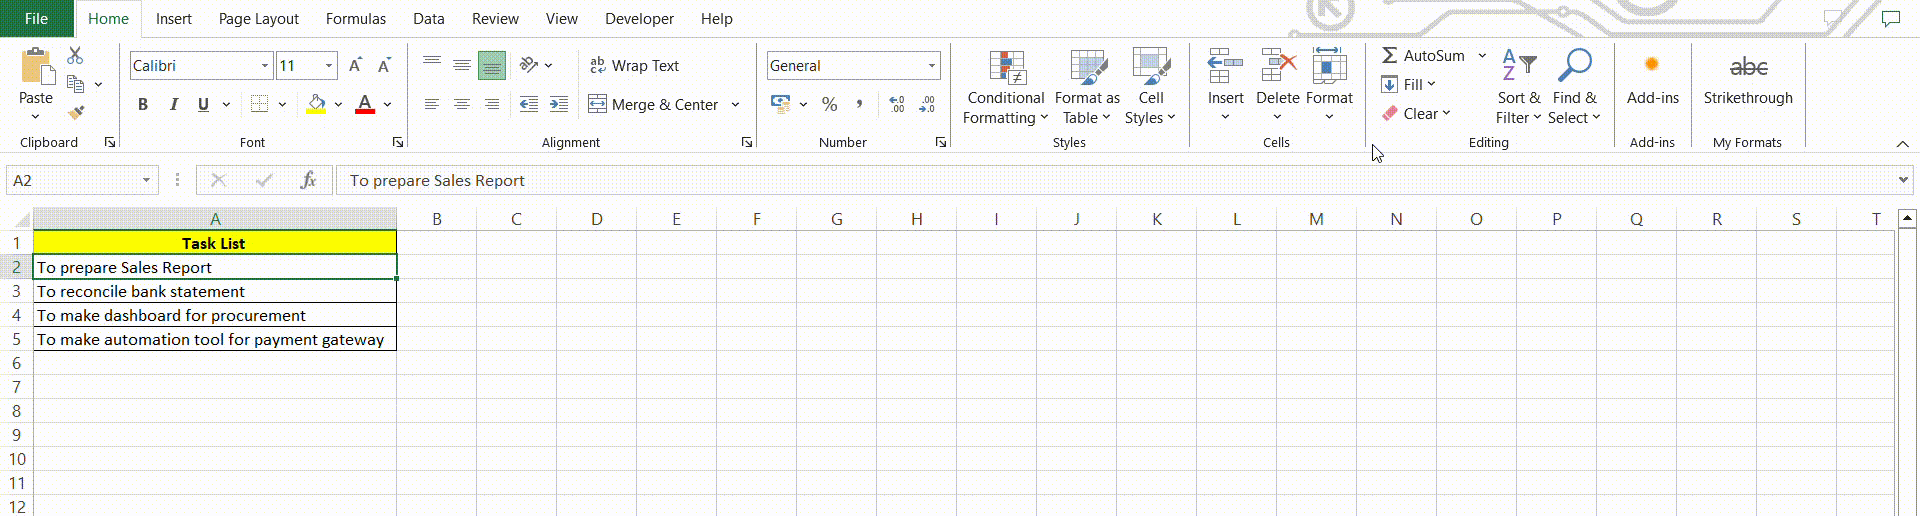Collapse the ribbon with the chevron
Screen dimensions: 1920x516
1902,144
